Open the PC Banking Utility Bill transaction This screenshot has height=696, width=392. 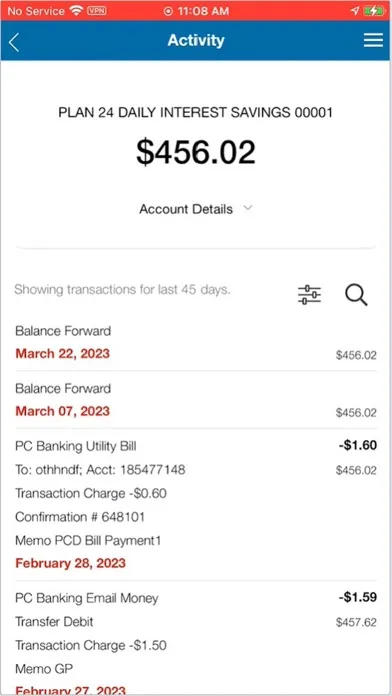tap(196, 505)
